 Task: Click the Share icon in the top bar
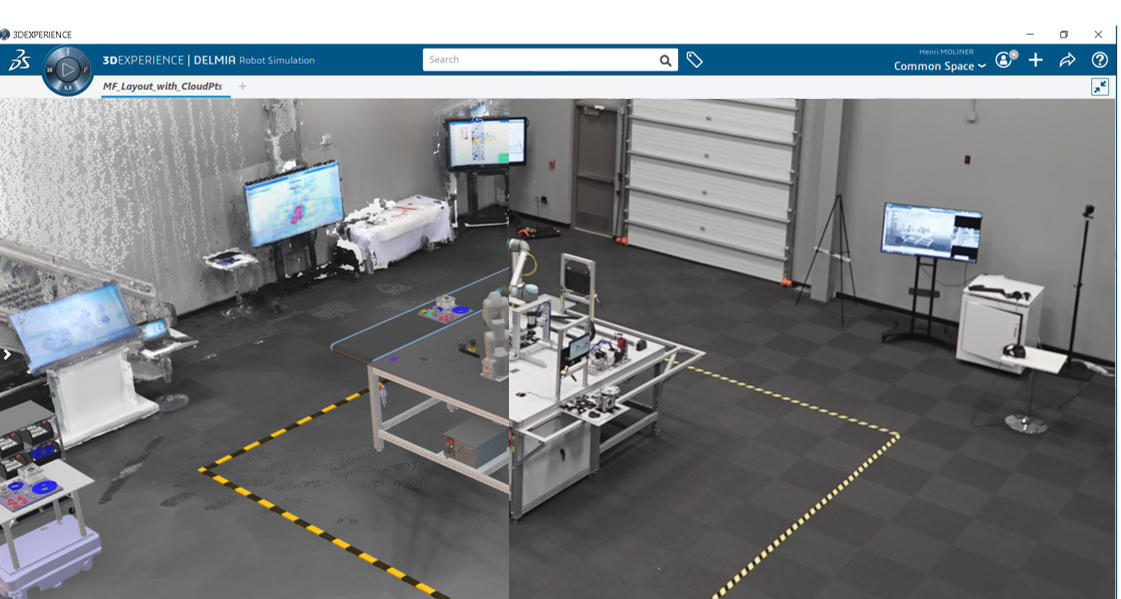[1066, 58]
